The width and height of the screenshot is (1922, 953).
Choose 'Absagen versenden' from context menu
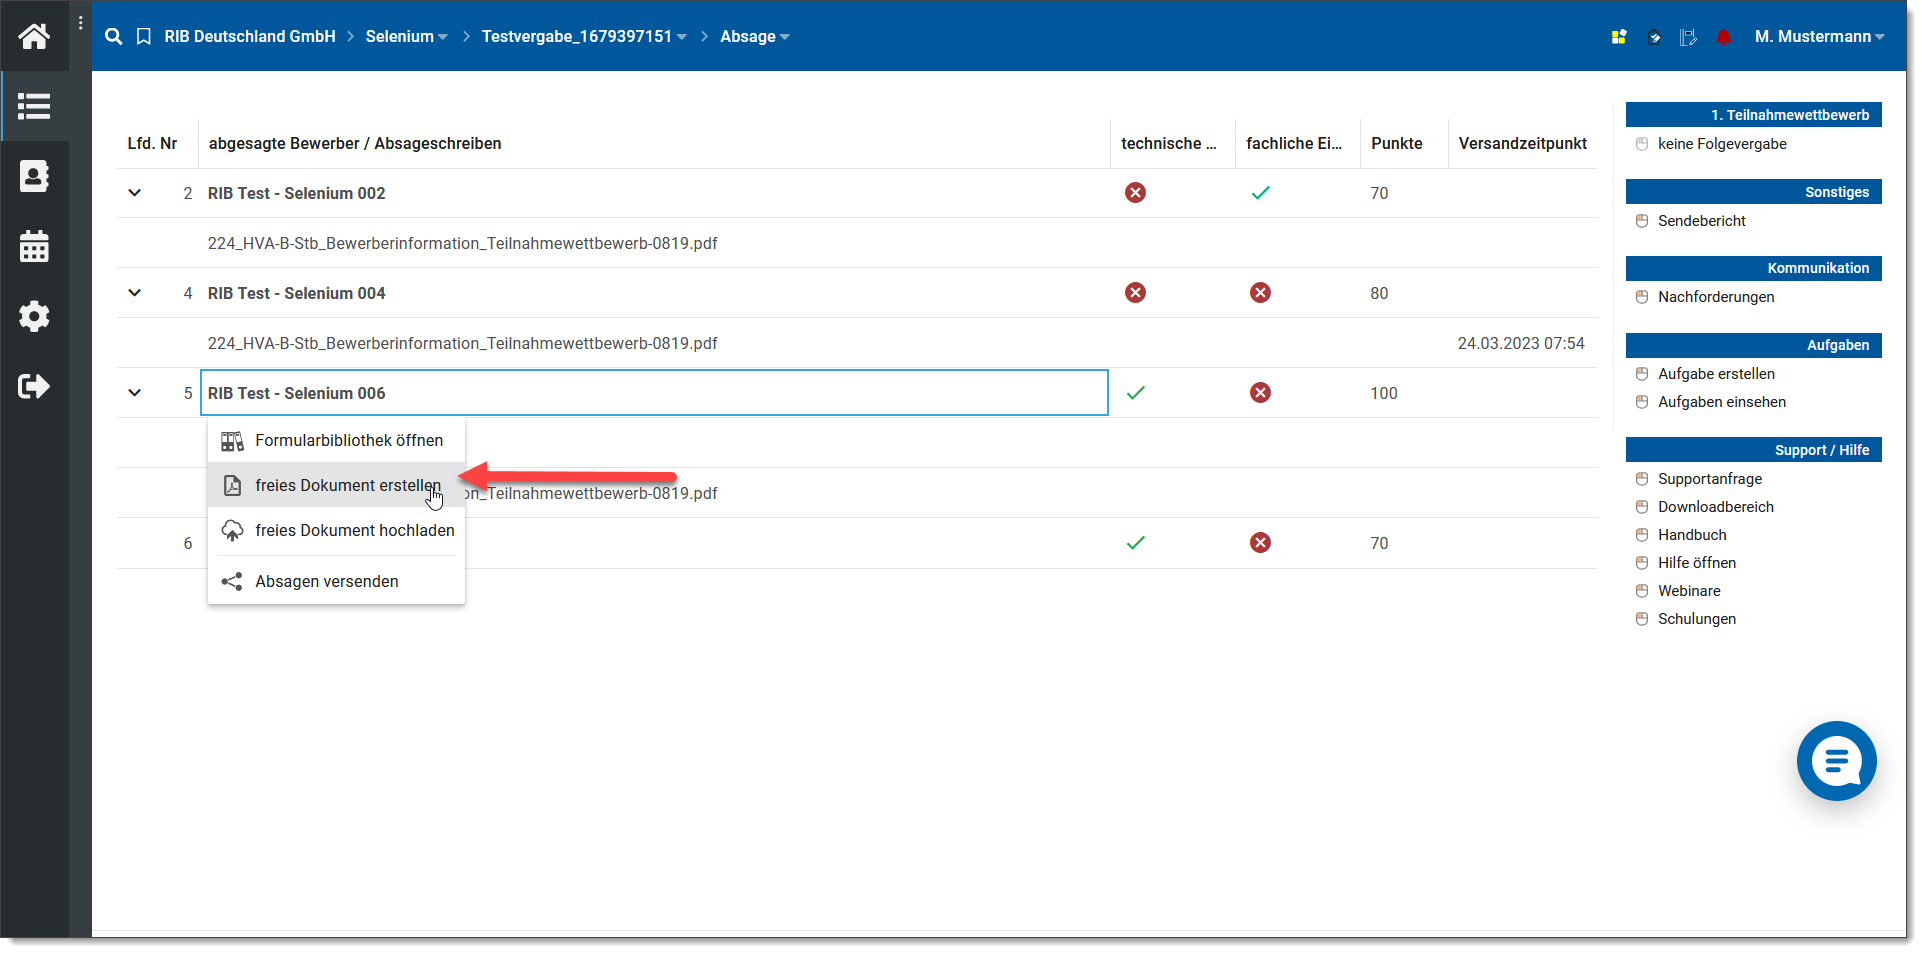[x=326, y=582]
